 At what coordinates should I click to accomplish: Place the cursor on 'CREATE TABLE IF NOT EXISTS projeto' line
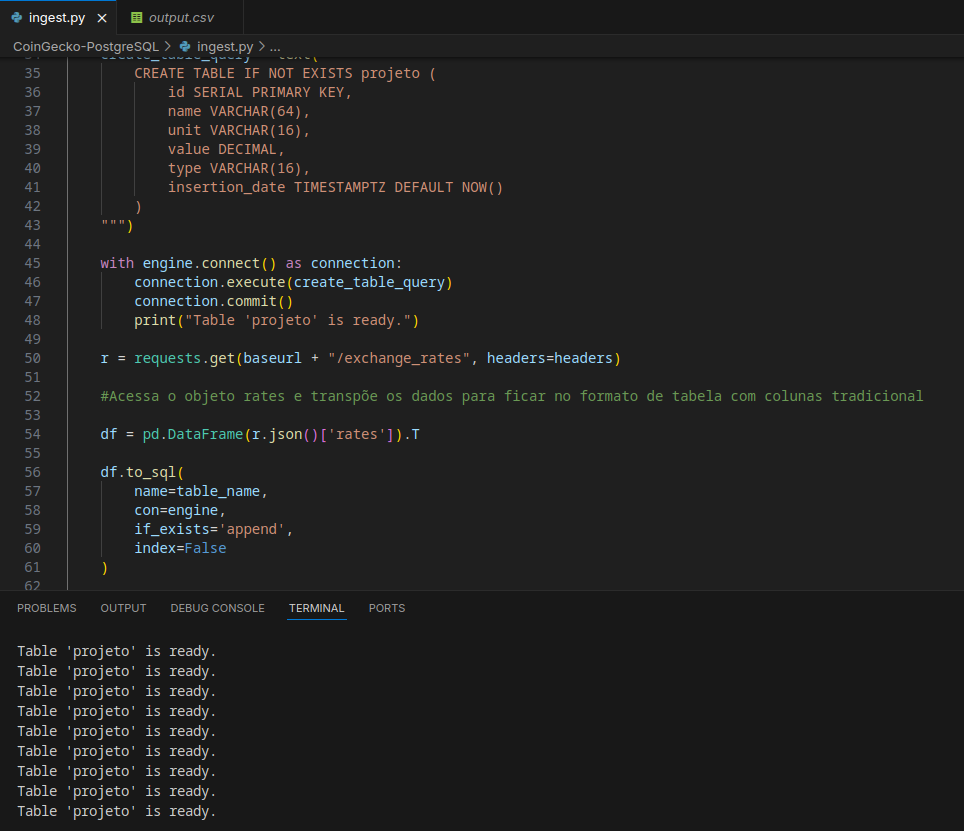pos(285,73)
